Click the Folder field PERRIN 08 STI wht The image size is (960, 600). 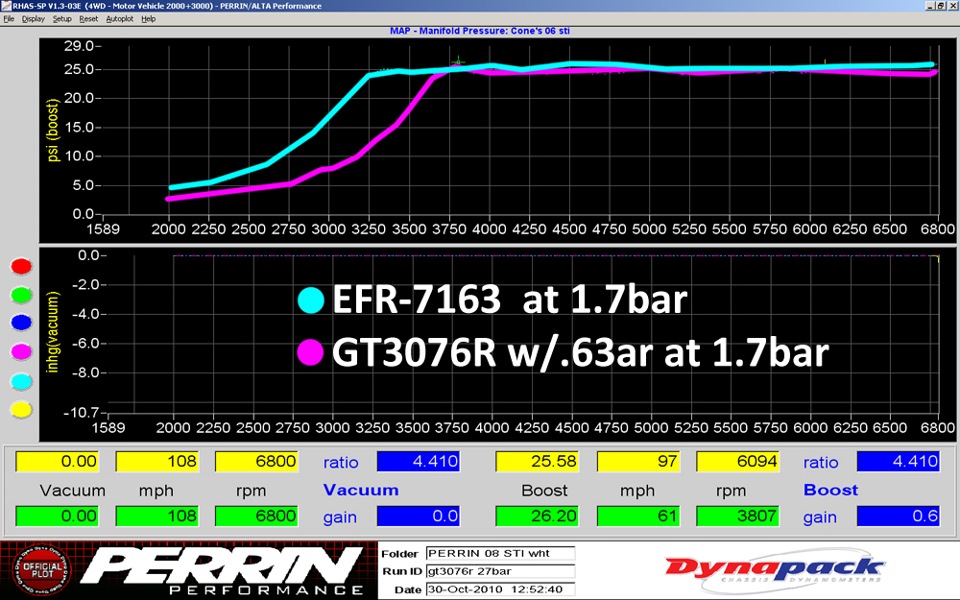500,553
